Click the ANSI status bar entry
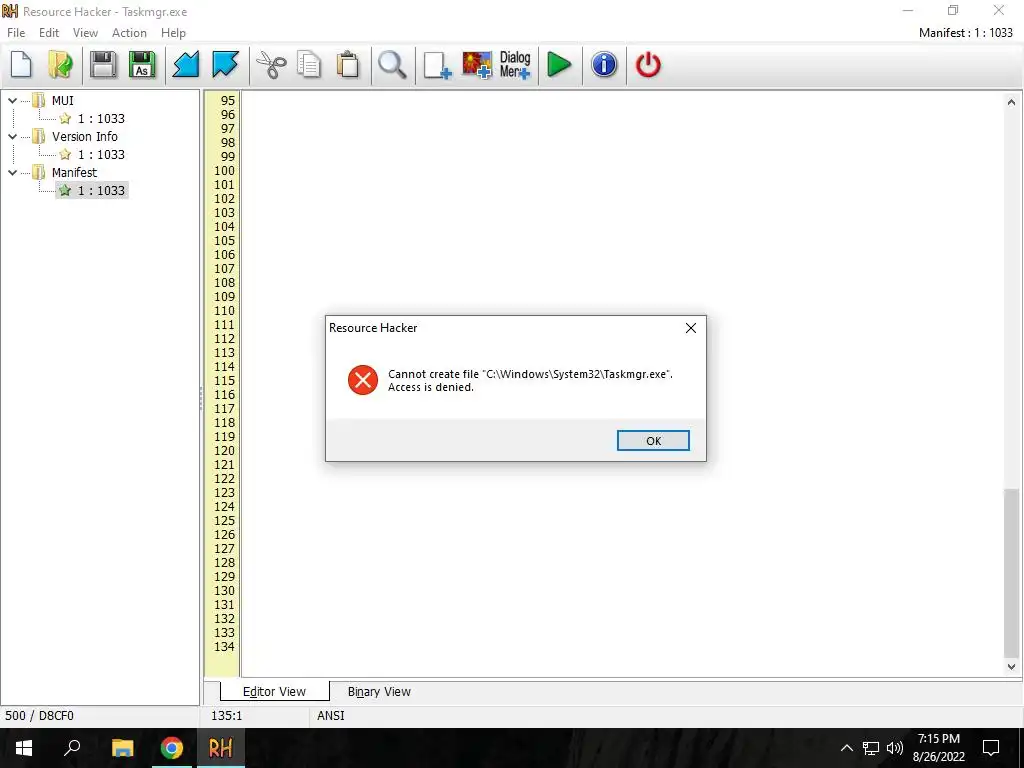 (x=330, y=716)
